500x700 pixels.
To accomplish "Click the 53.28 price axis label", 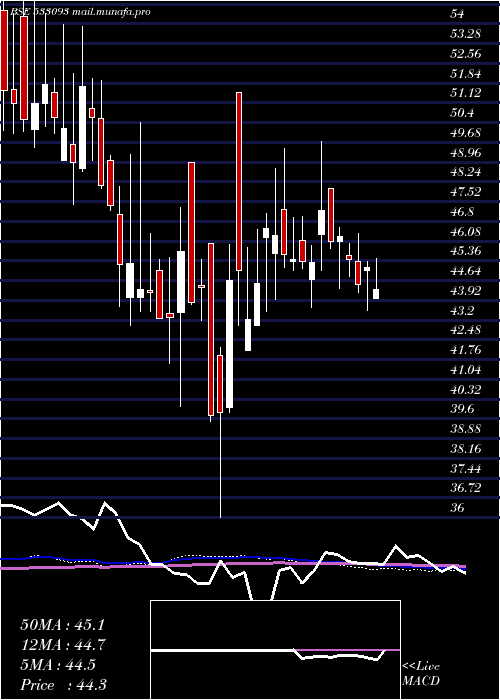I will (465, 34).
